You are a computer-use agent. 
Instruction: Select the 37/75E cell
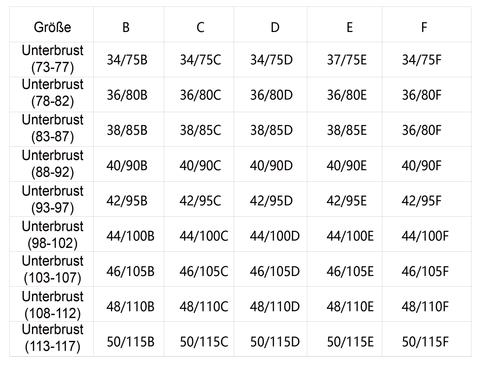tap(346, 60)
